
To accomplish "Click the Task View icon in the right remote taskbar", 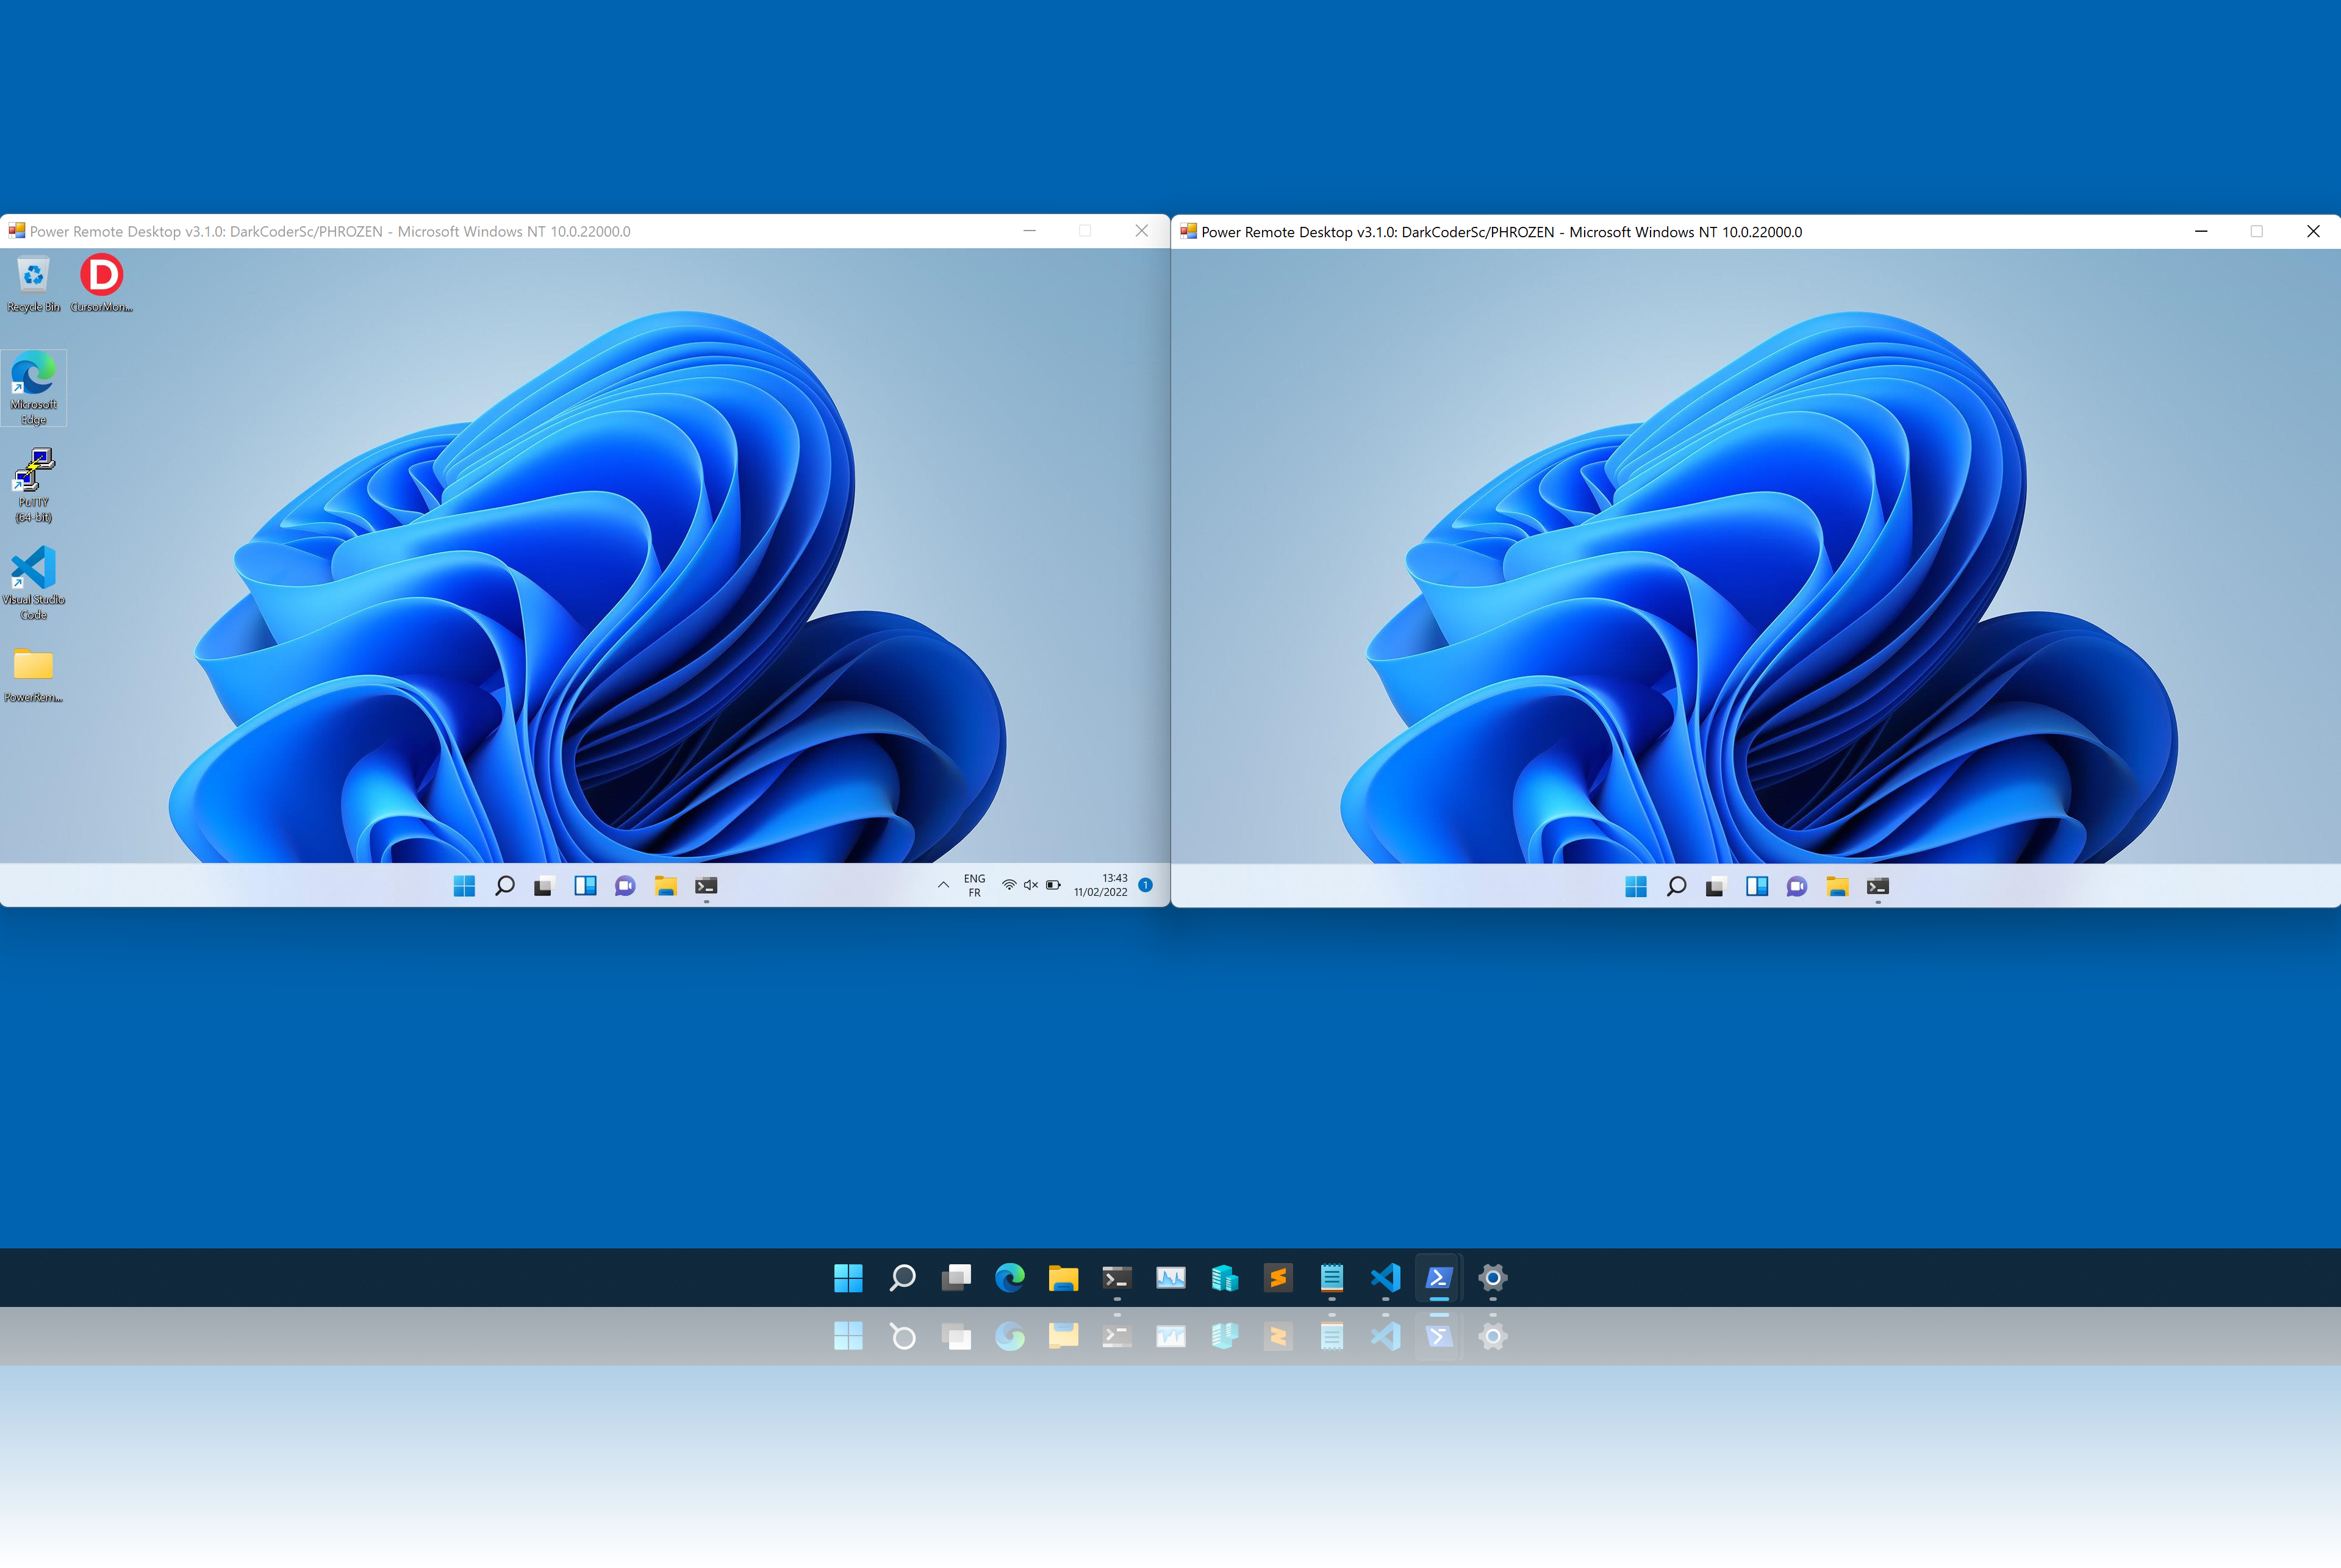I will click(1716, 887).
